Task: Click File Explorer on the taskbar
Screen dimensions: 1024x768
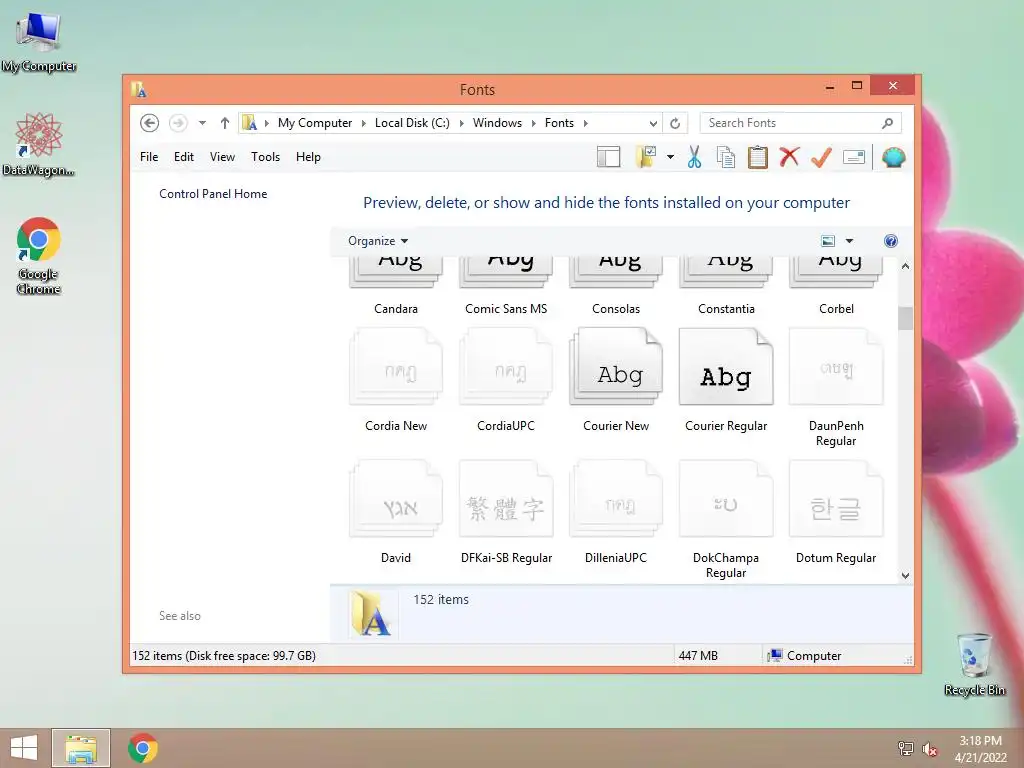Action: click(x=81, y=748)
